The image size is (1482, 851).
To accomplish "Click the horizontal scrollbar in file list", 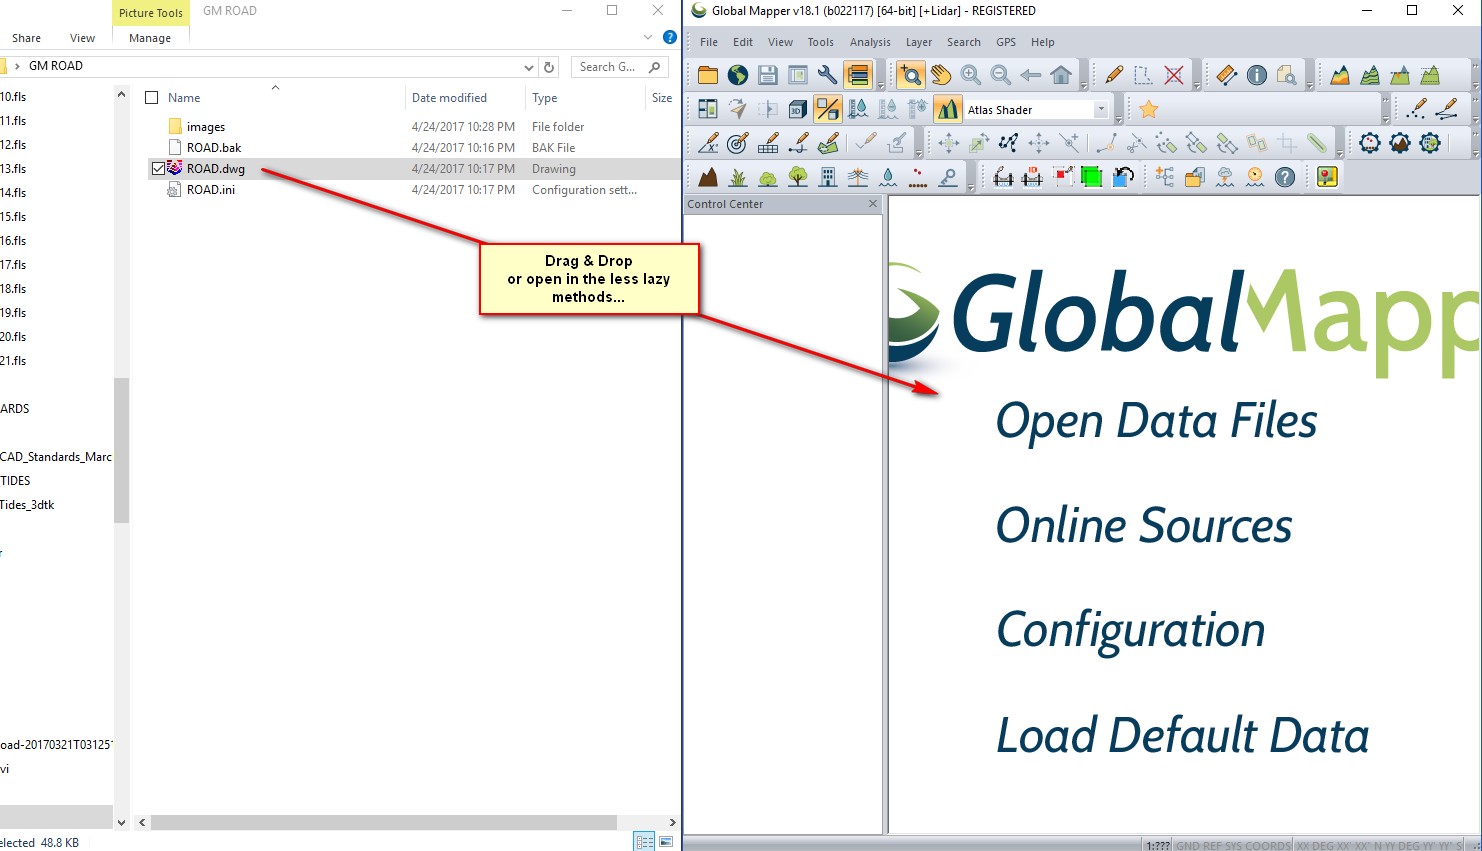I will [x=384, y=822].
